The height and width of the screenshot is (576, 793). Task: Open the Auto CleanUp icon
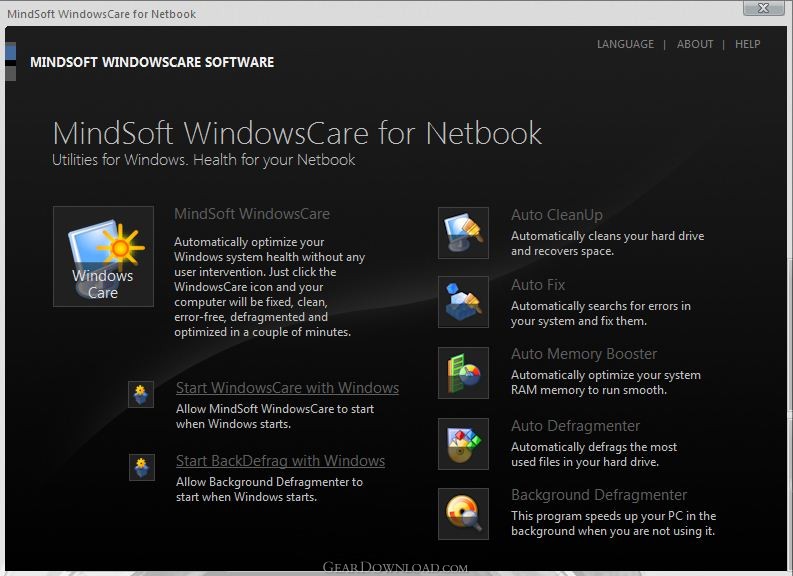463,233
